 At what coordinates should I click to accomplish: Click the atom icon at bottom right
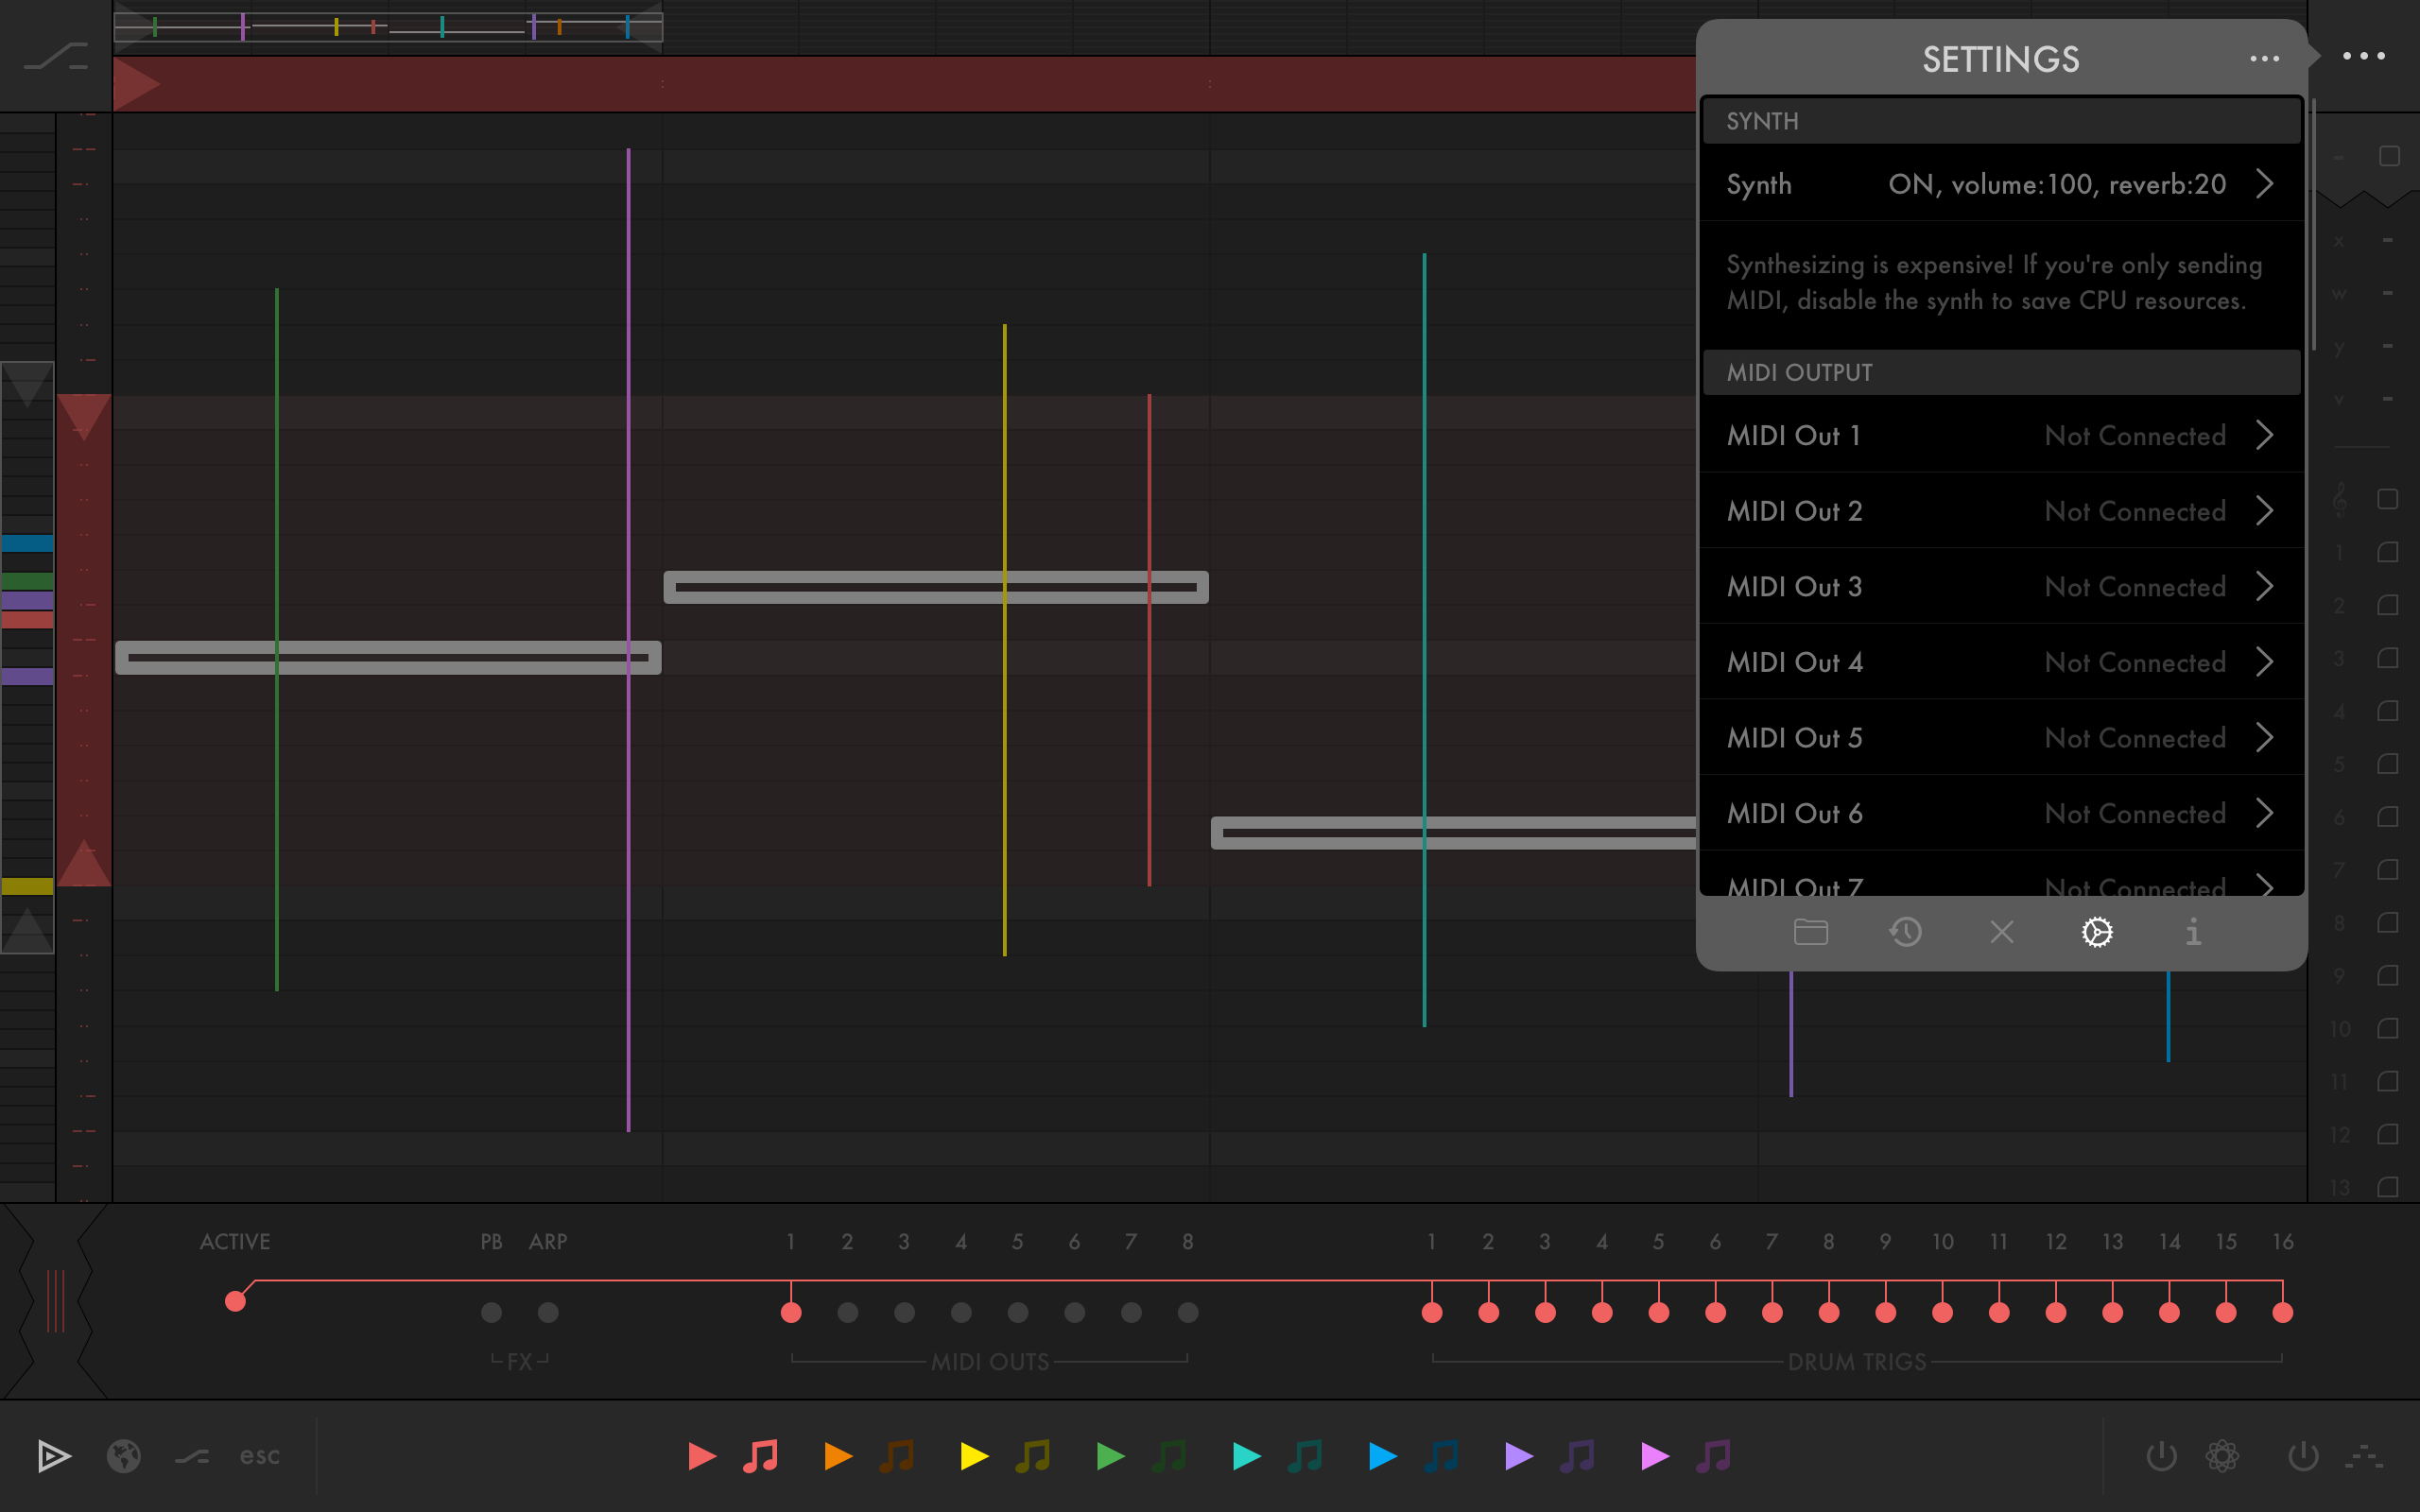(2222, 1456)
